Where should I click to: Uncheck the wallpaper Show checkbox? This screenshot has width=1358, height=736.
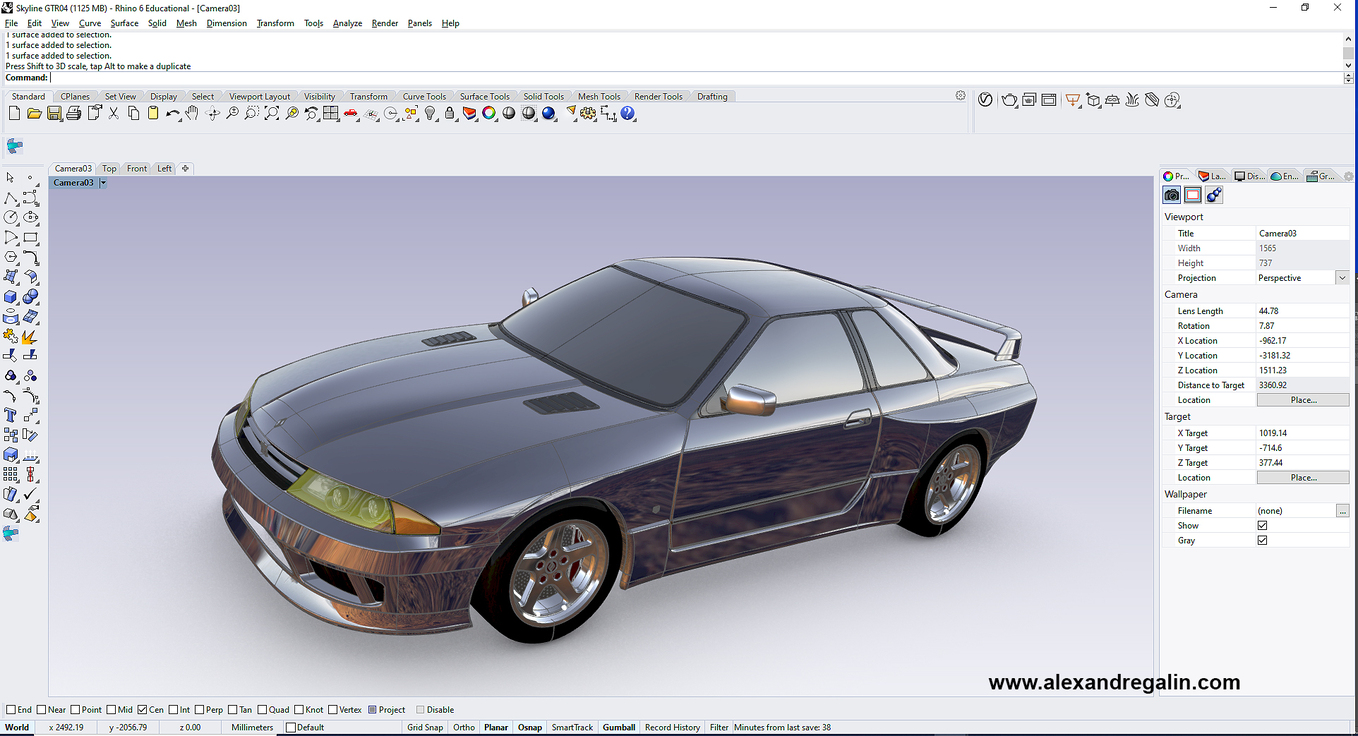pyautogui.click(x=1262, y=525)
